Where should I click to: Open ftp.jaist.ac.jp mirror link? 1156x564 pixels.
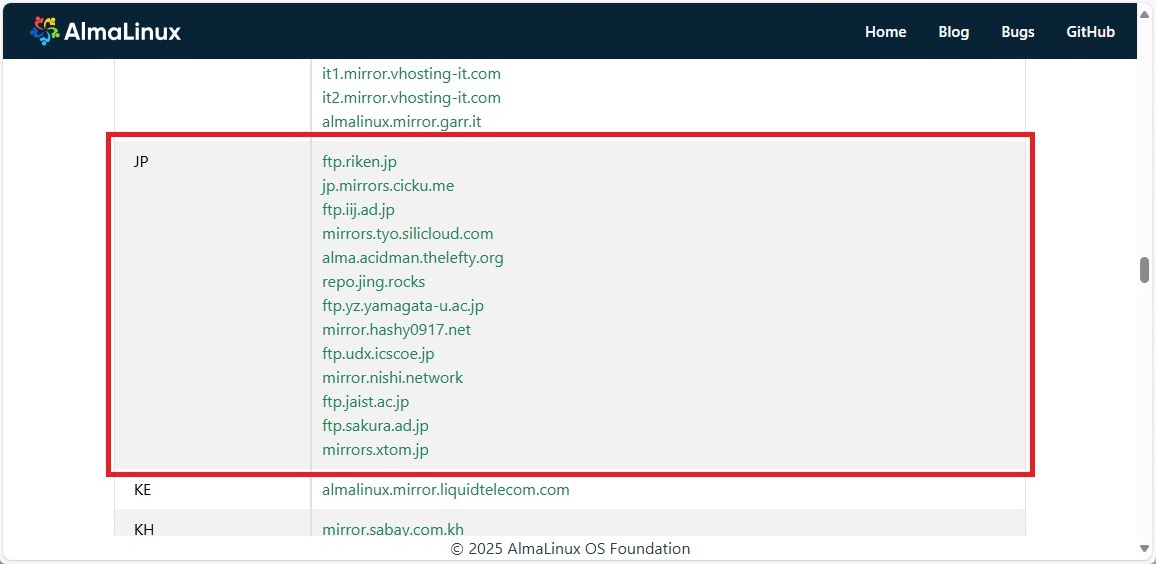tap(366, 402)
